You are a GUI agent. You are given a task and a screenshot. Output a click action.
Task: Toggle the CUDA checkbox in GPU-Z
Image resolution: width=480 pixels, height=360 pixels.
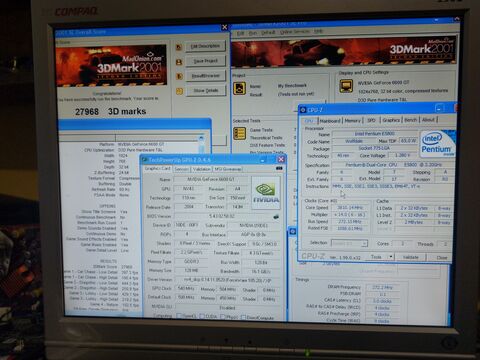[202, 316]
